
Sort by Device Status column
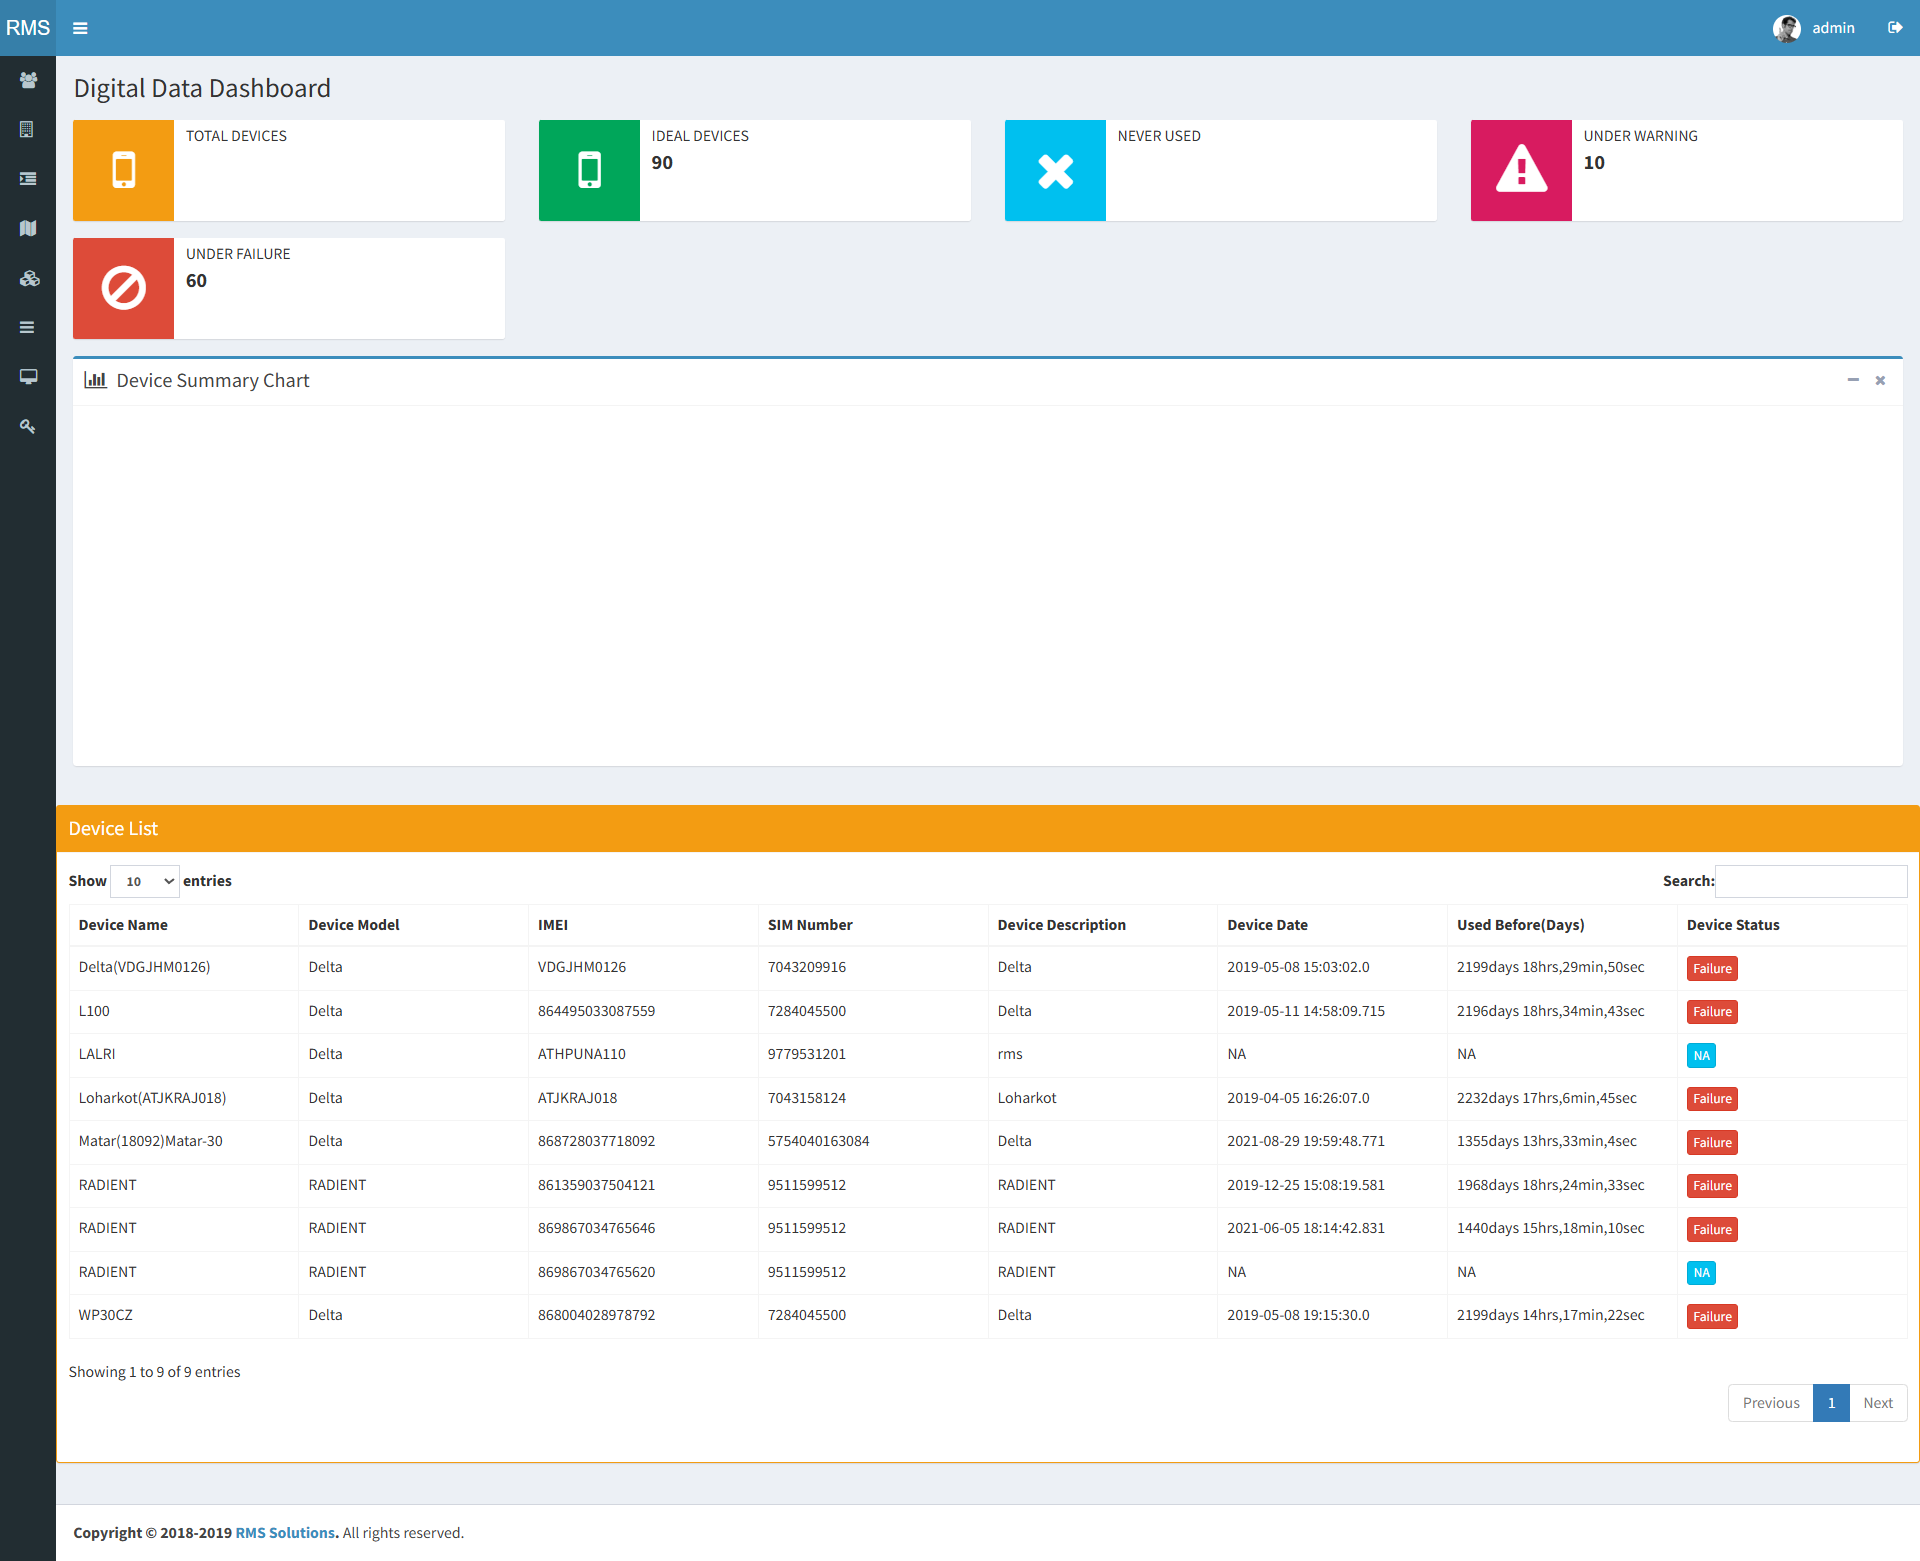pos(1792,925)
